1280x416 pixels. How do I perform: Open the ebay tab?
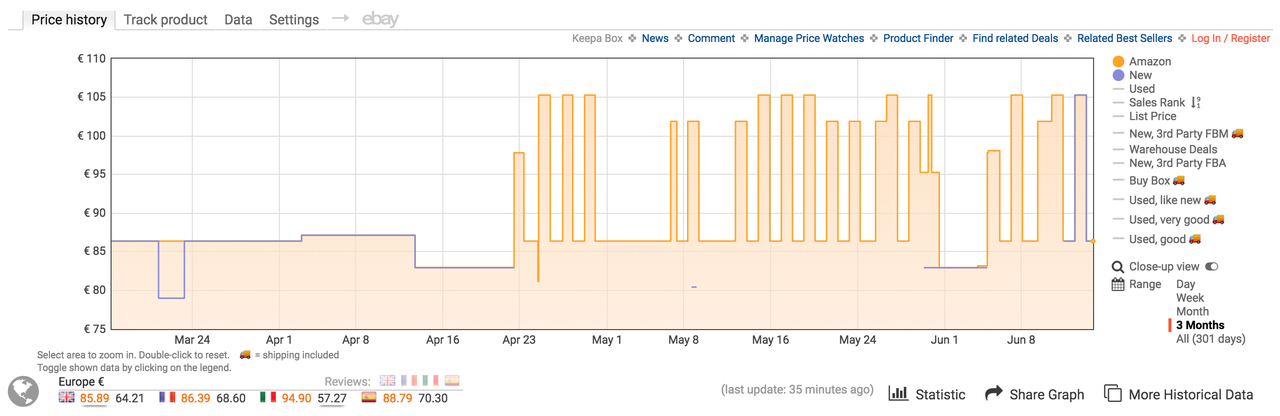[381, 19]
